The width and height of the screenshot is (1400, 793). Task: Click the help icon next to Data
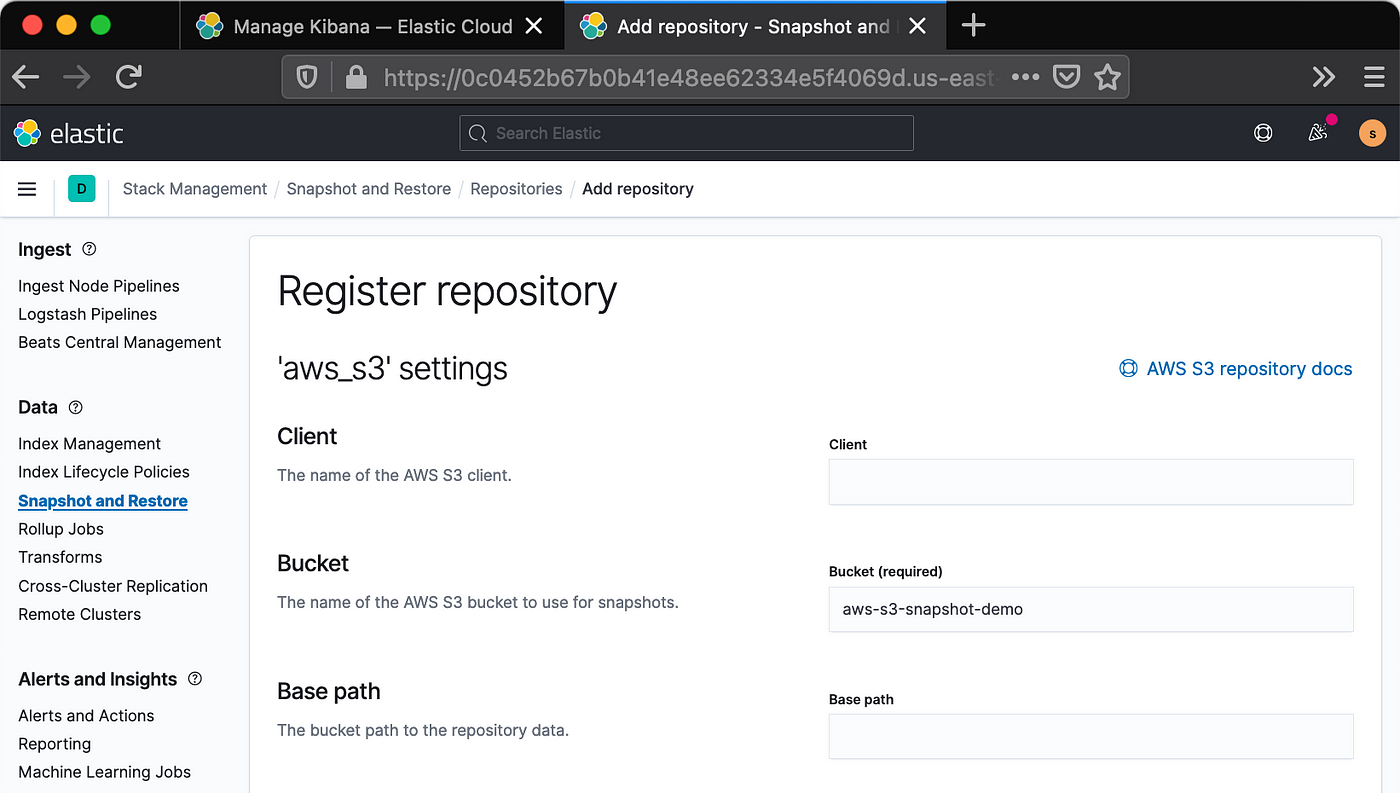(x=76, y=407)
